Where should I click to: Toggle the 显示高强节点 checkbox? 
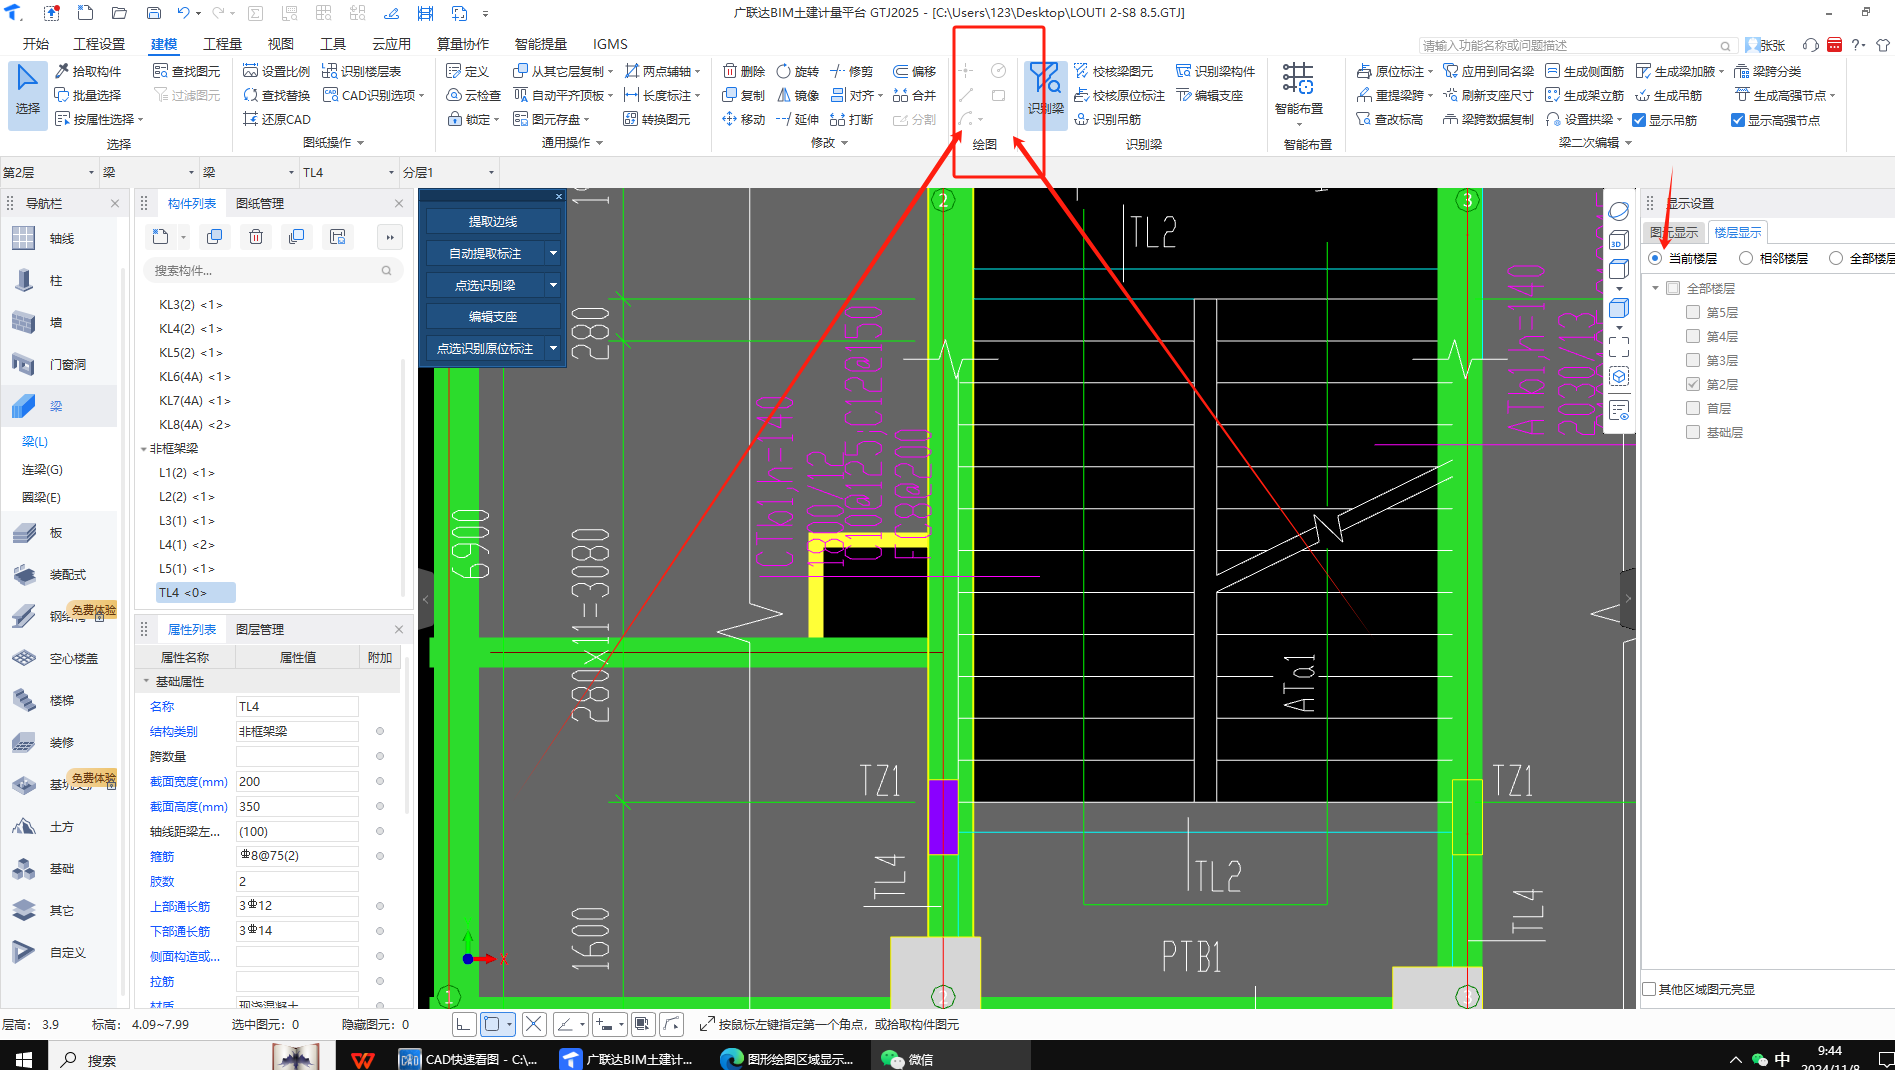[x=1738, y=120]
